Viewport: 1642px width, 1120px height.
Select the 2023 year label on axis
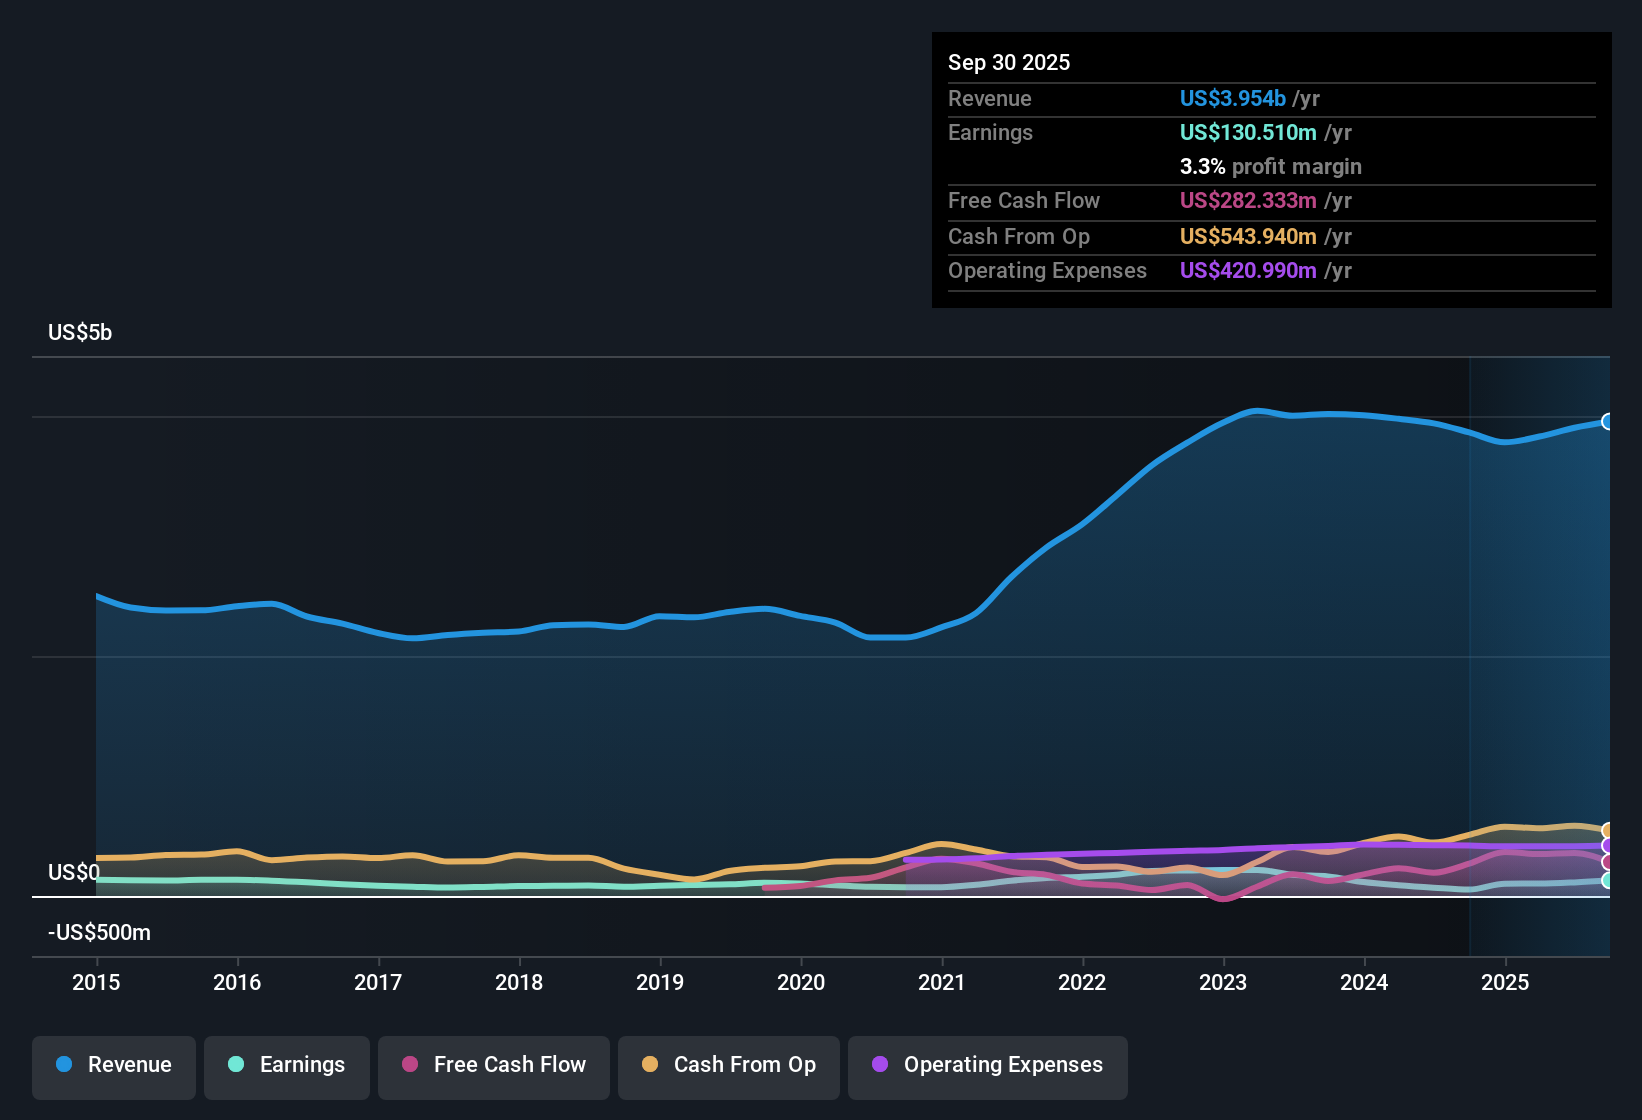[1224, 983]
